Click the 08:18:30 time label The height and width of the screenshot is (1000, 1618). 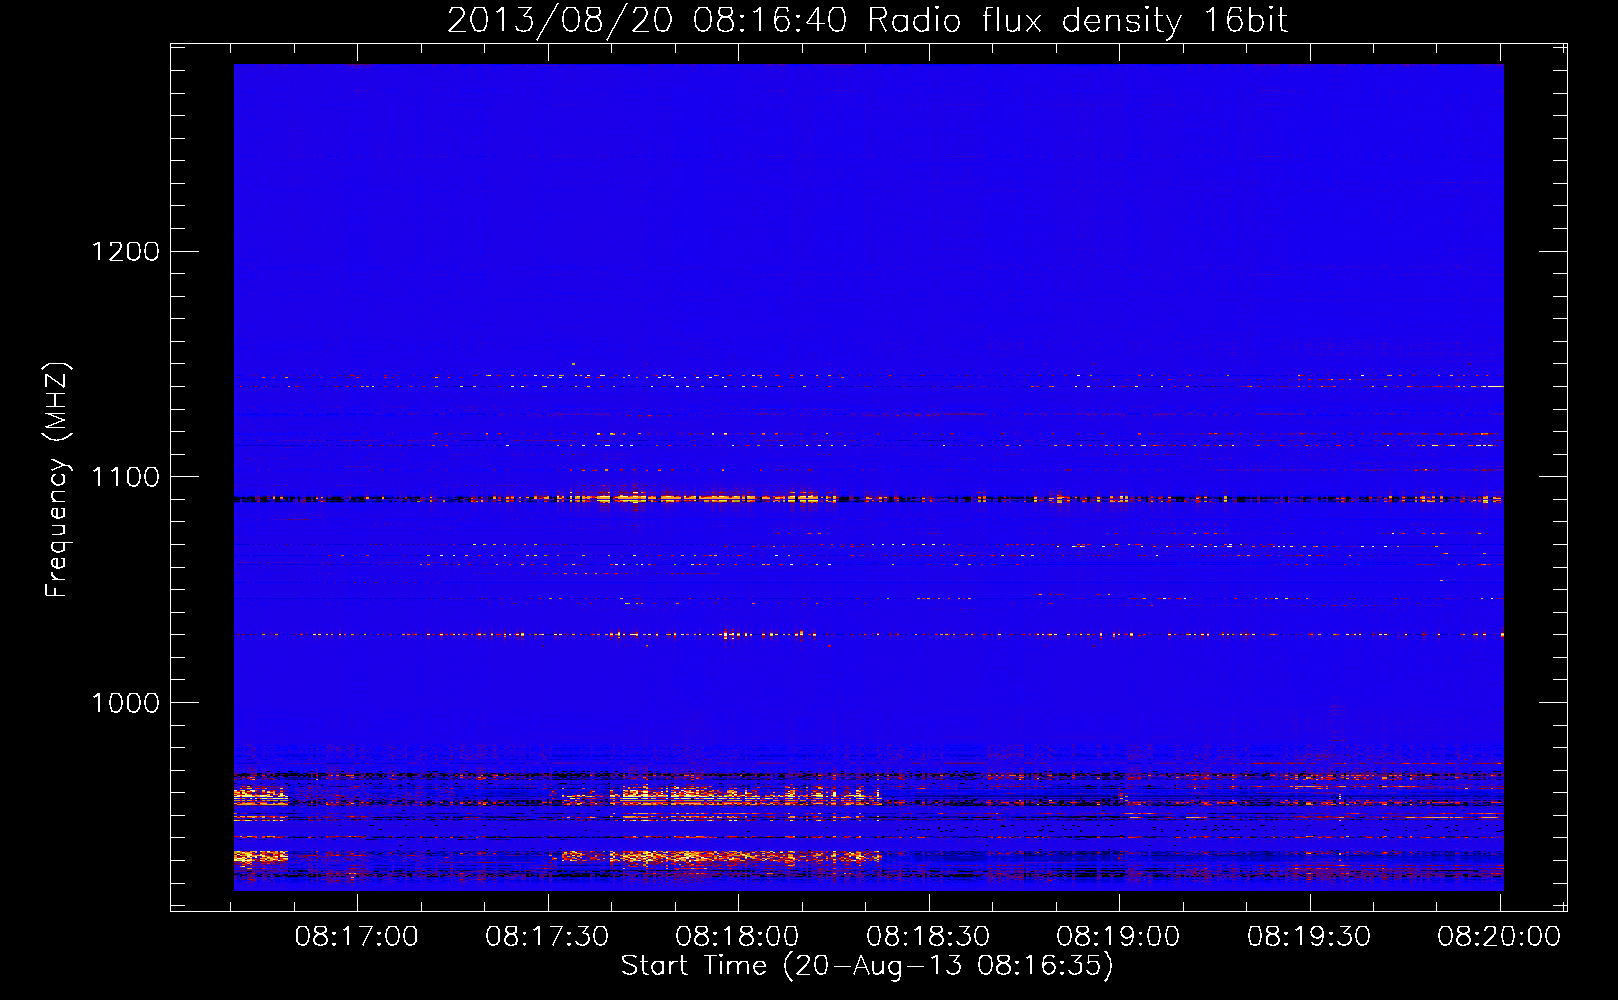coord(928,937)
